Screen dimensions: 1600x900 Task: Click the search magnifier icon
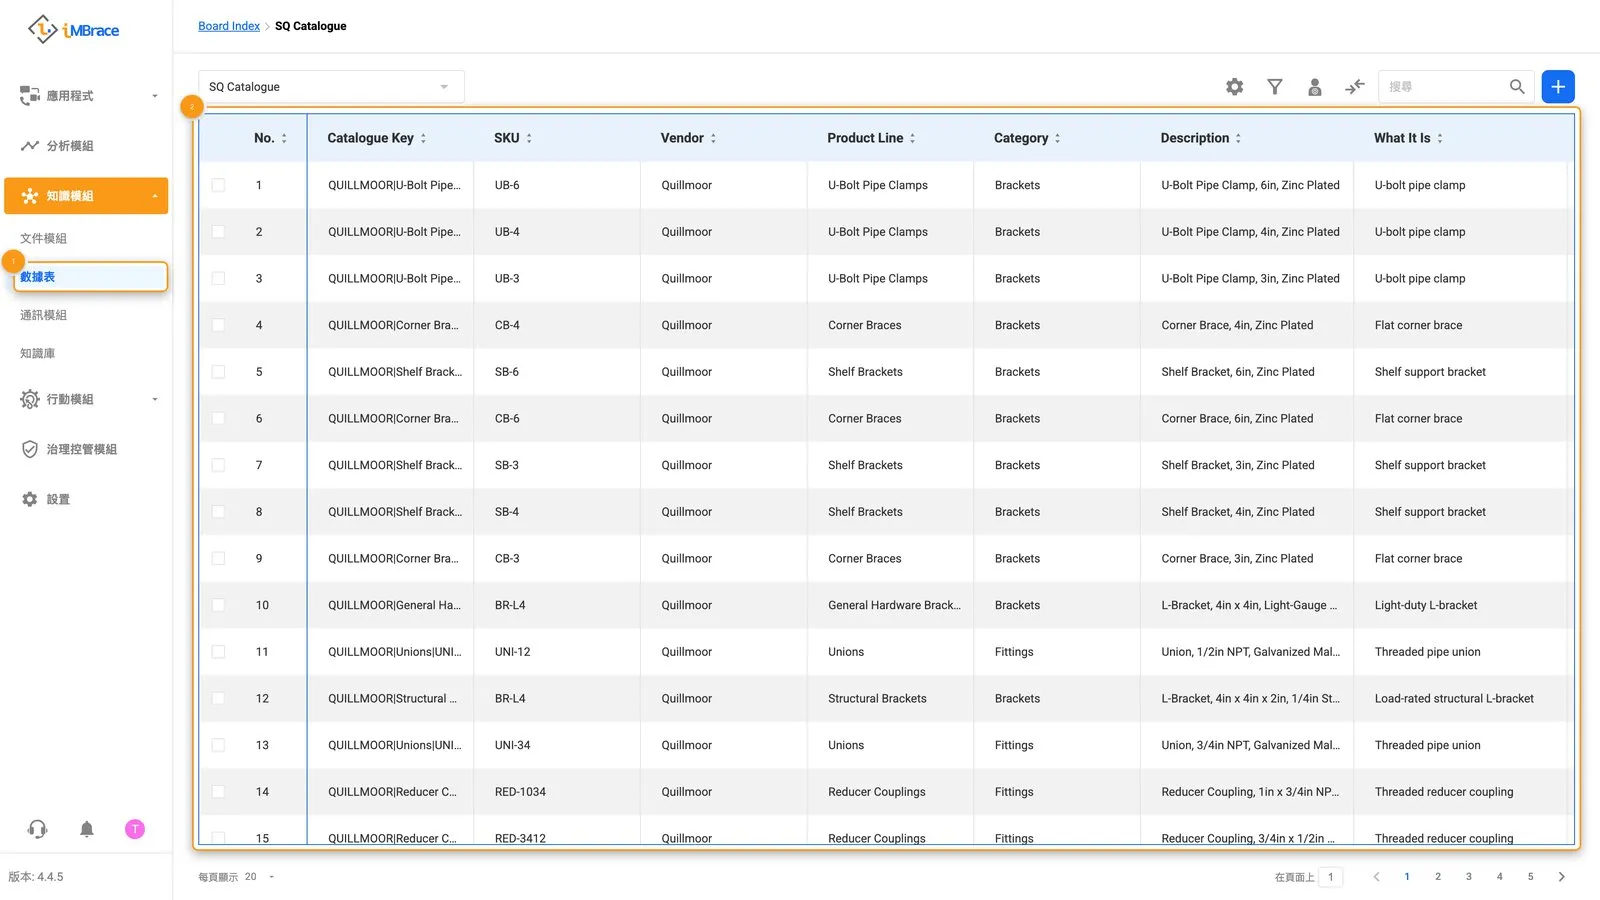coord(1517,87)
